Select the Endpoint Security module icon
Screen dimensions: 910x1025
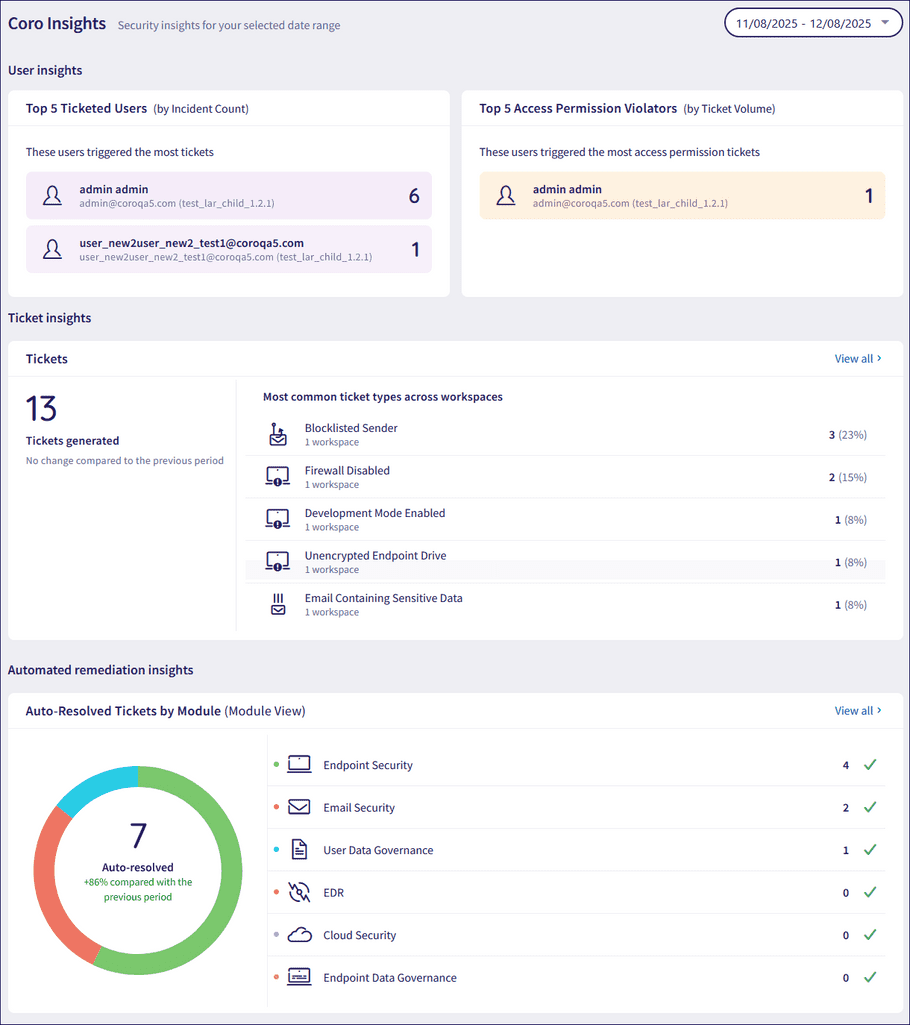[298, 763]
